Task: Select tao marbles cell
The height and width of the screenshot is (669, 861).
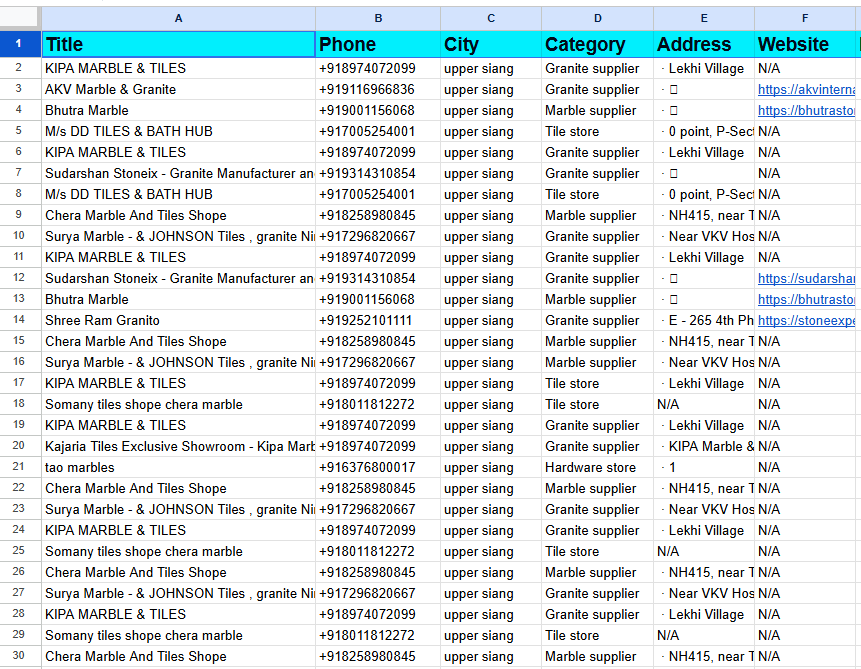Action: (178, 467)
